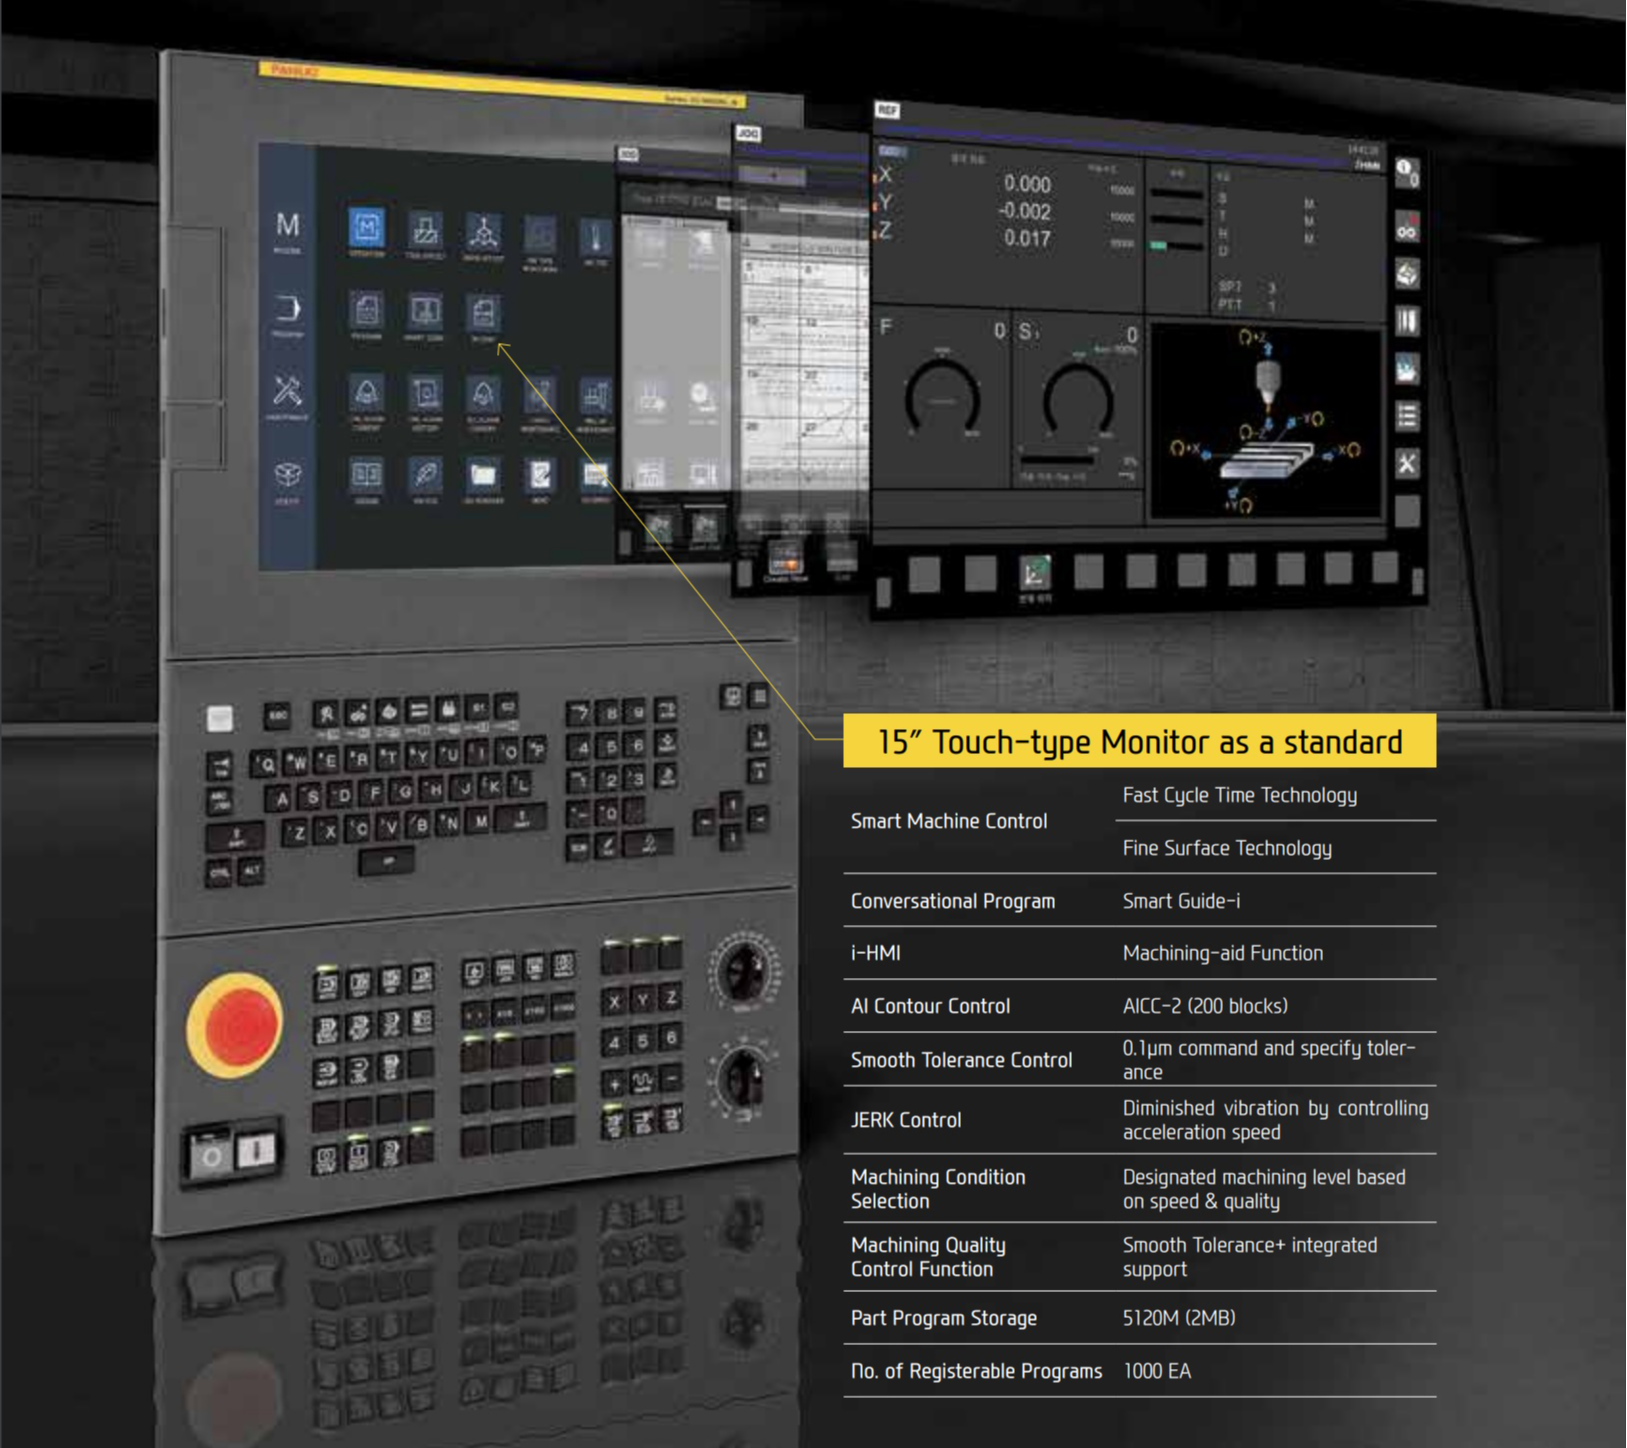Image resolution: width=1627 pixels, height=1448 pixels.
Task: Click the upper rotary override dial
Action: point(743,970)
